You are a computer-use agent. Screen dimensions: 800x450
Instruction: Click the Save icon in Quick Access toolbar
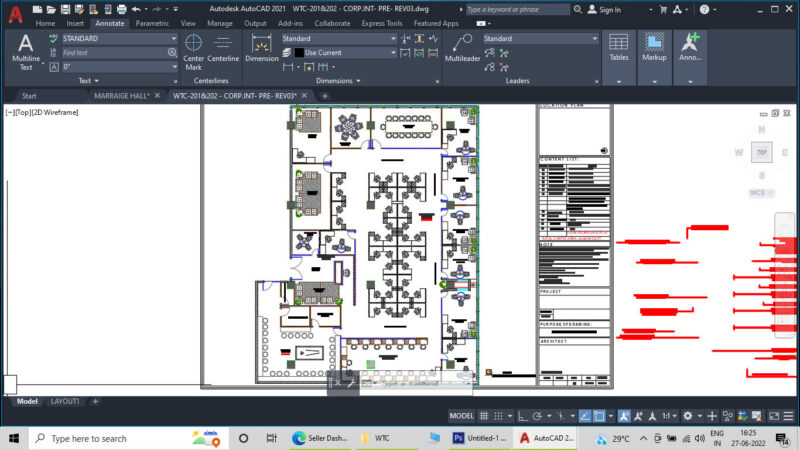tap(65, 9)
